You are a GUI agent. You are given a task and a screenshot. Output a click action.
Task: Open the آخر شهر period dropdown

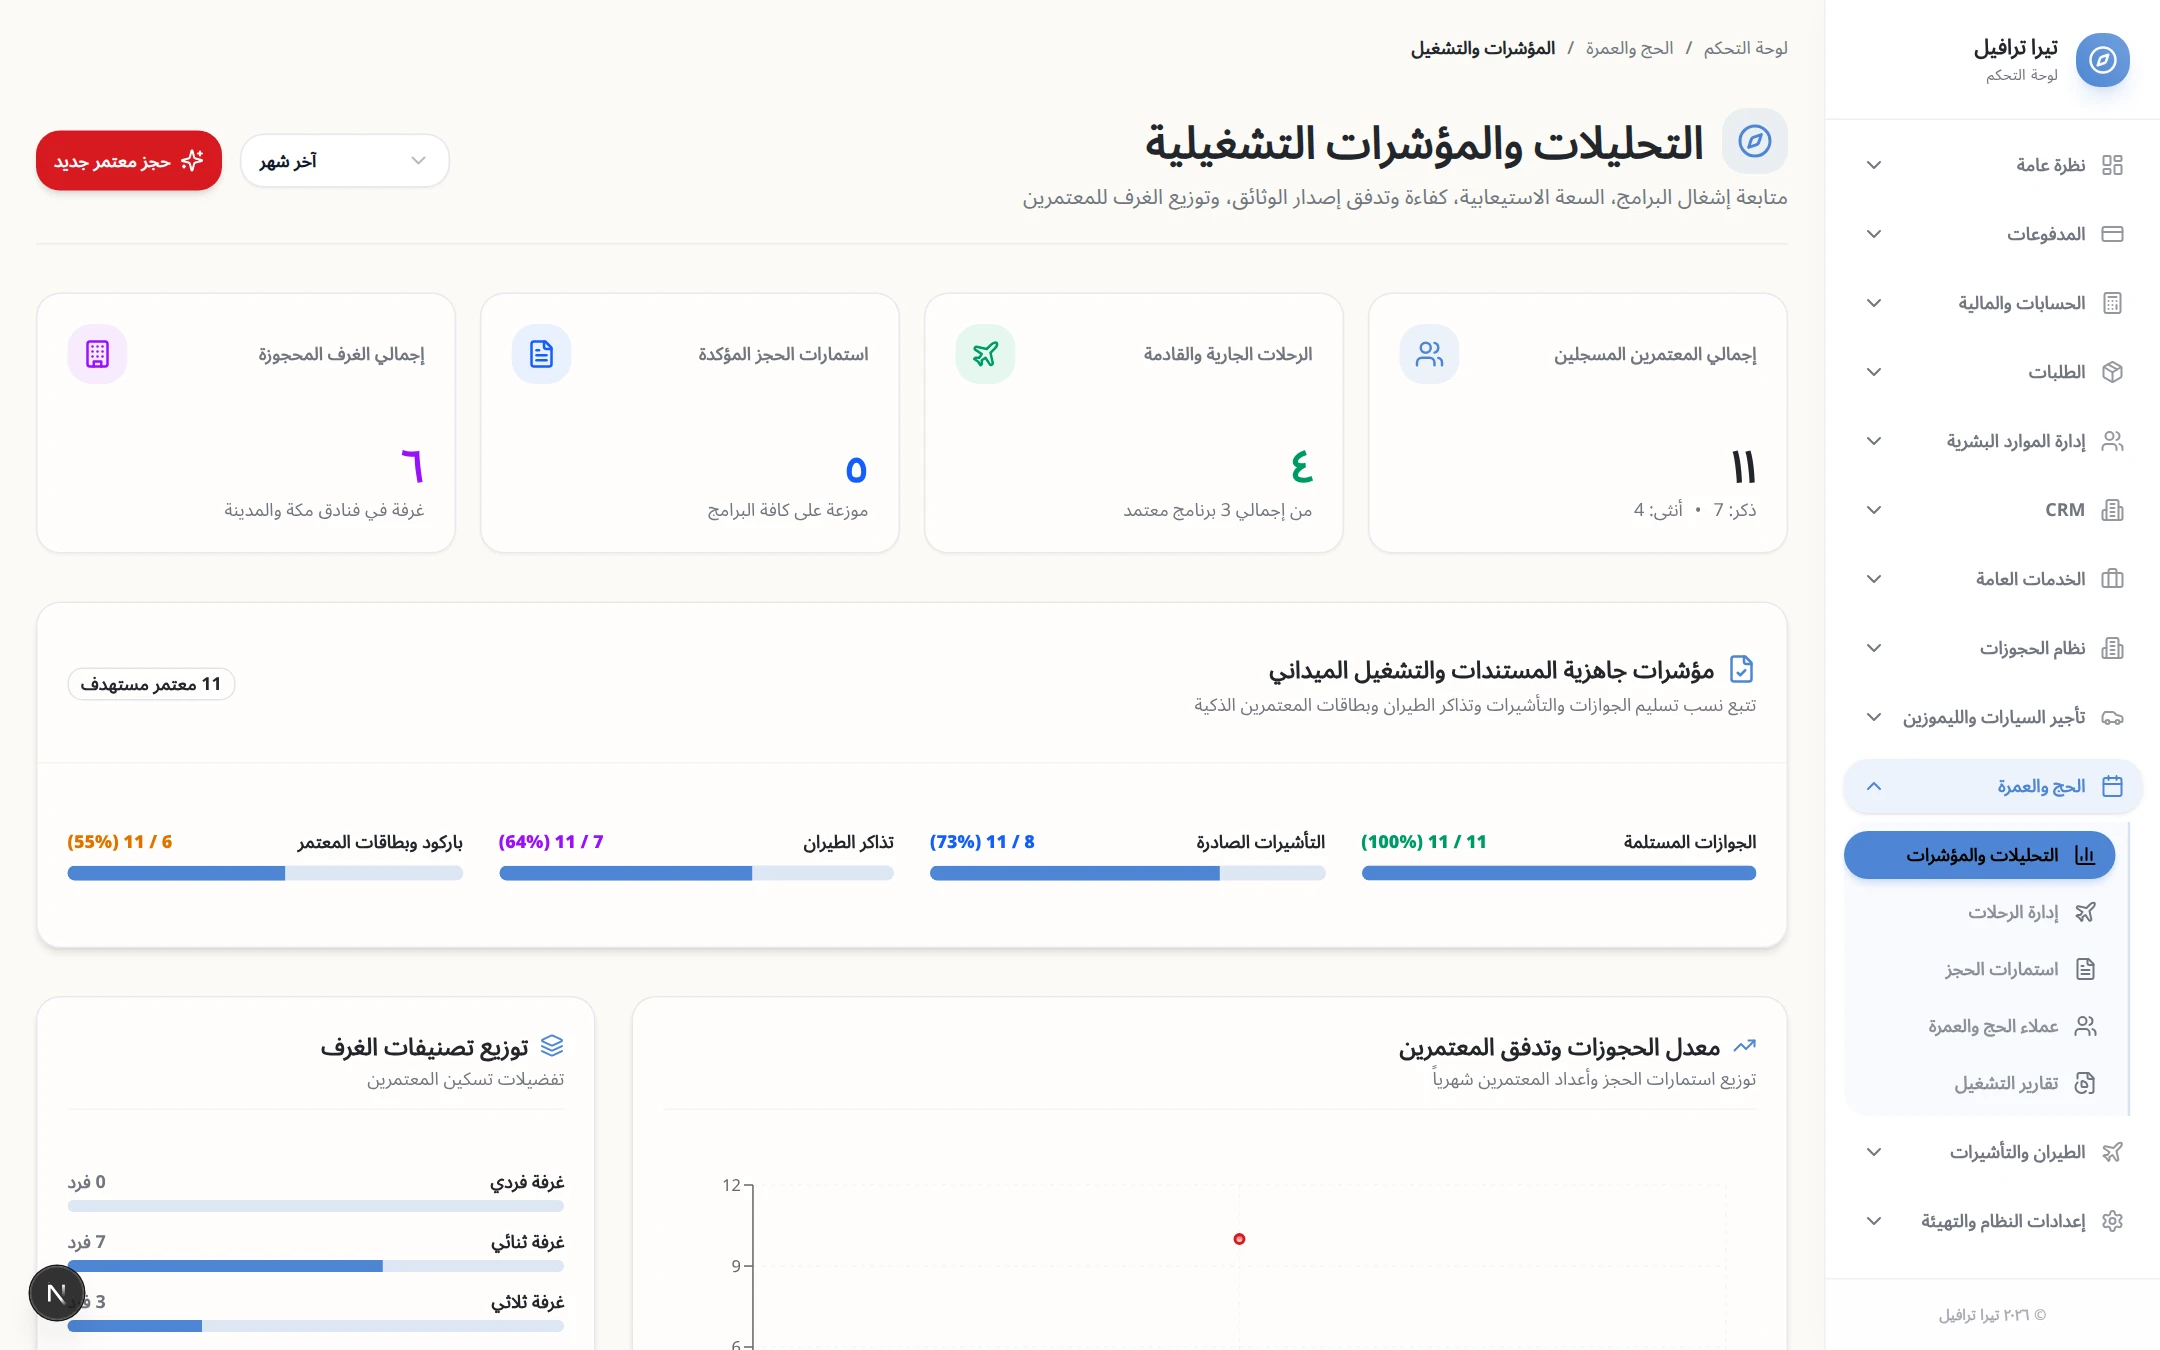coord(345,161)
